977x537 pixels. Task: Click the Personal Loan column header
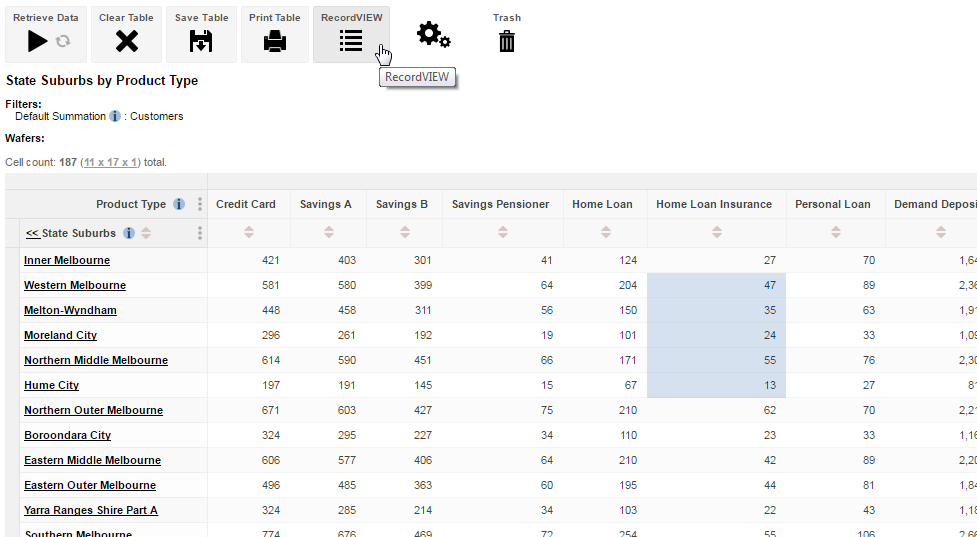(x=832, y=204)
